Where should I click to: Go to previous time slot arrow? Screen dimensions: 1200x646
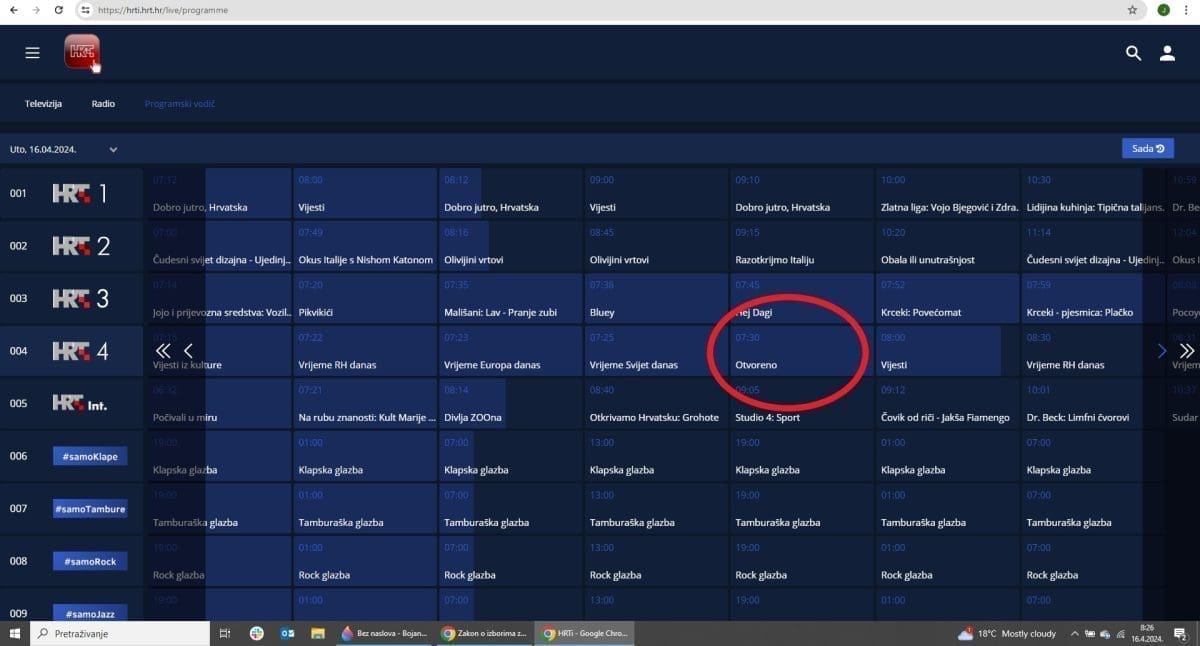pos(188,350)
